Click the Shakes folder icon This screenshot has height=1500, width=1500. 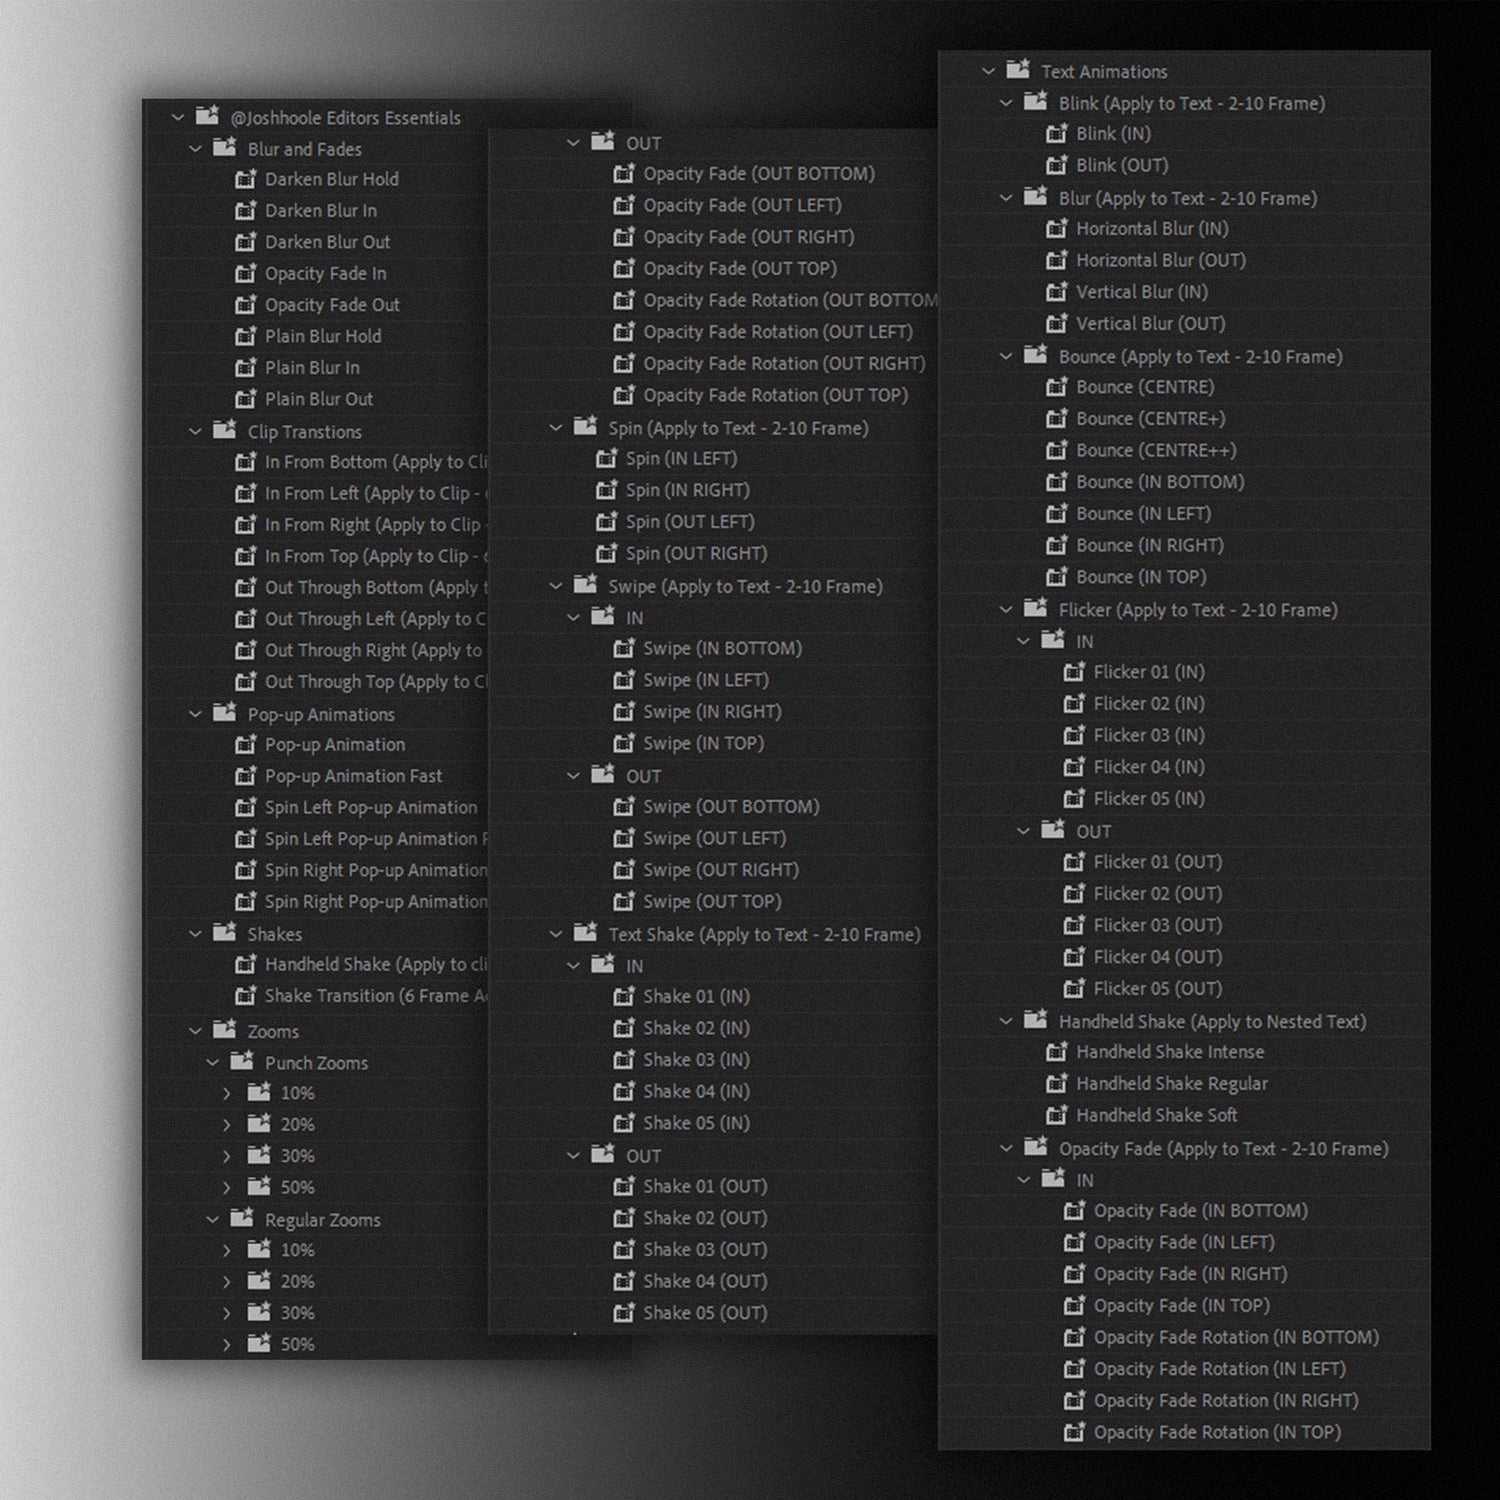point(225,934)
